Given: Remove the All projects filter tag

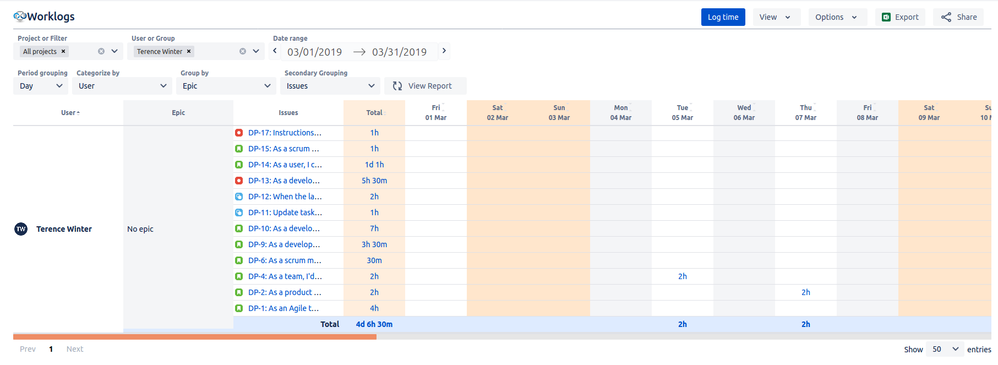Looking at the screenshot, I should (x=64, y=52).
